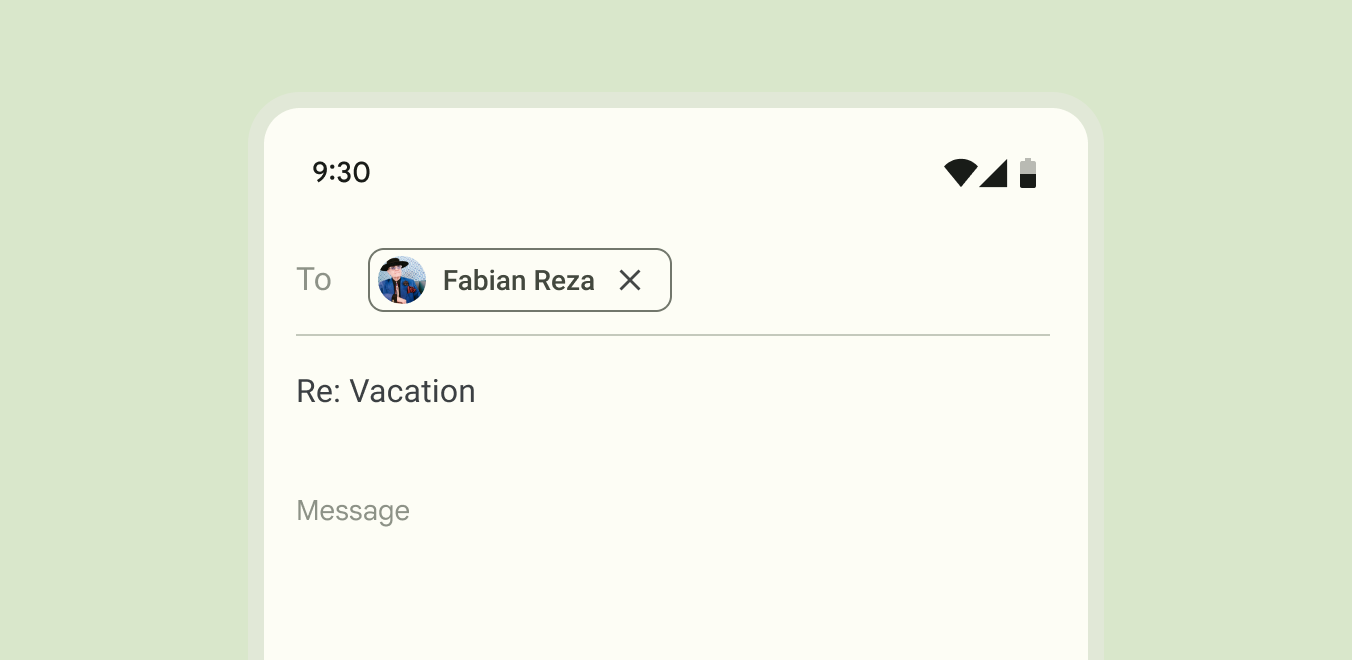Viewport: 1352px width, 660px height.
Task: Click the clock showing 9:30
Action: pos(341,172)
